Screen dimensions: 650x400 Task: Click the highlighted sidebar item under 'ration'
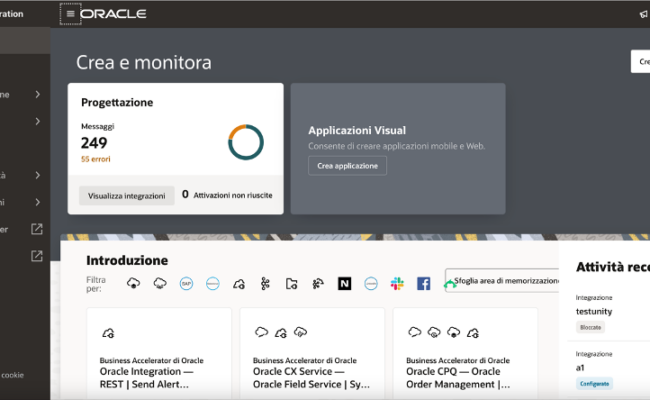(25, 41)
